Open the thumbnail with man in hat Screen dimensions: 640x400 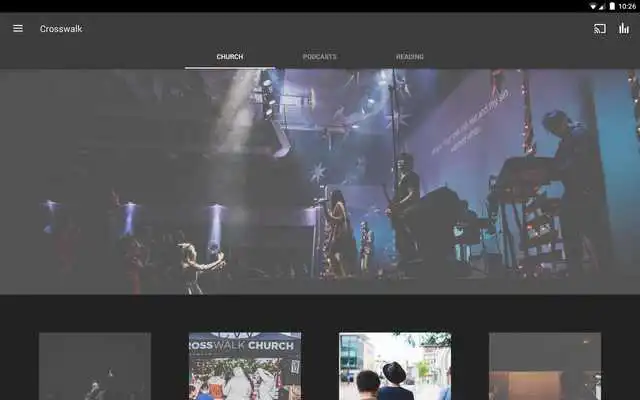395,366
